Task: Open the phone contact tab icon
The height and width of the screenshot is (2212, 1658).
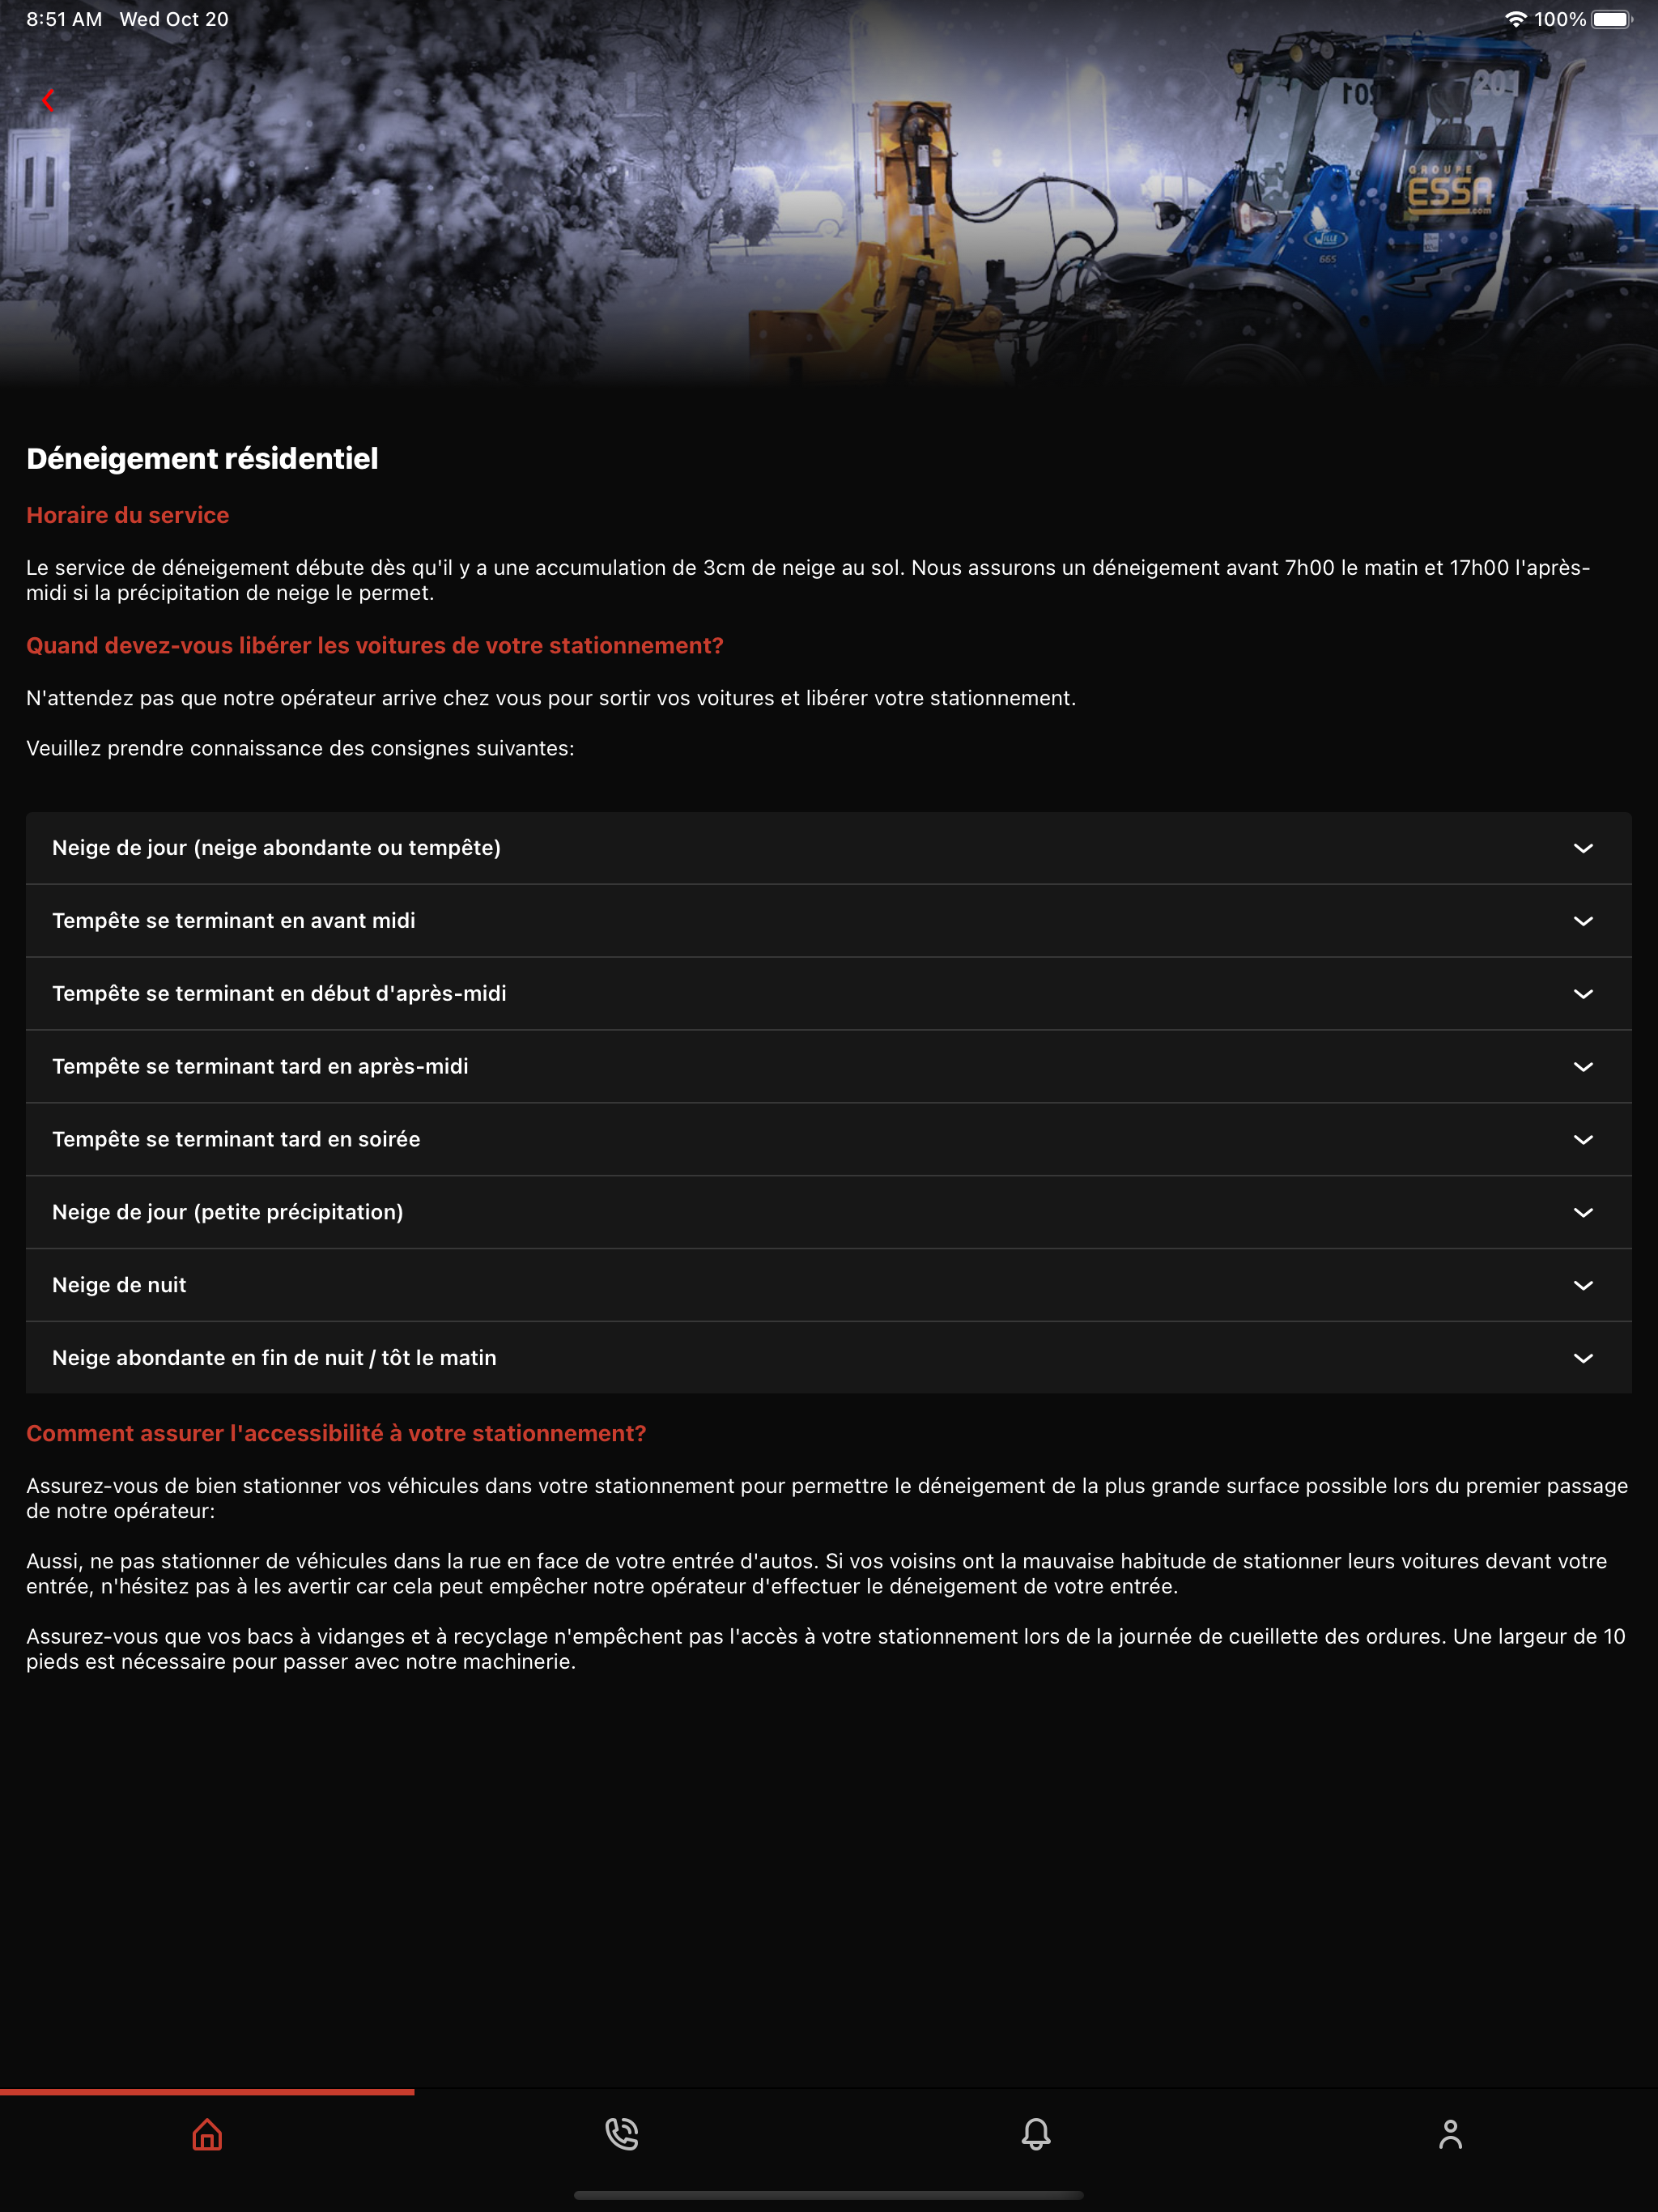Action: pyautogui.click(x=622, y=2135)
